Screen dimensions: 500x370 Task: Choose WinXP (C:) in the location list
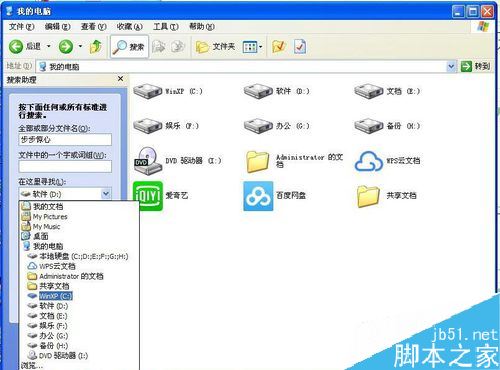(55, 296)
